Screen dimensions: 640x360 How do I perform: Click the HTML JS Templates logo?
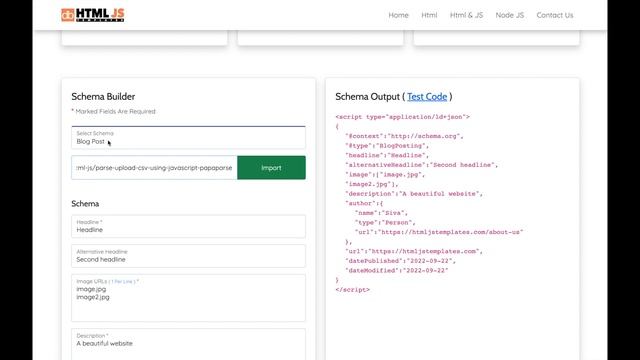click(93, 15)
